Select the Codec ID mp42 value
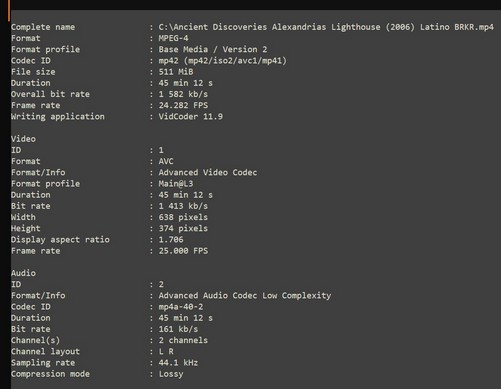This screenshot has width=501, height=389. click(x=222, y=61)
